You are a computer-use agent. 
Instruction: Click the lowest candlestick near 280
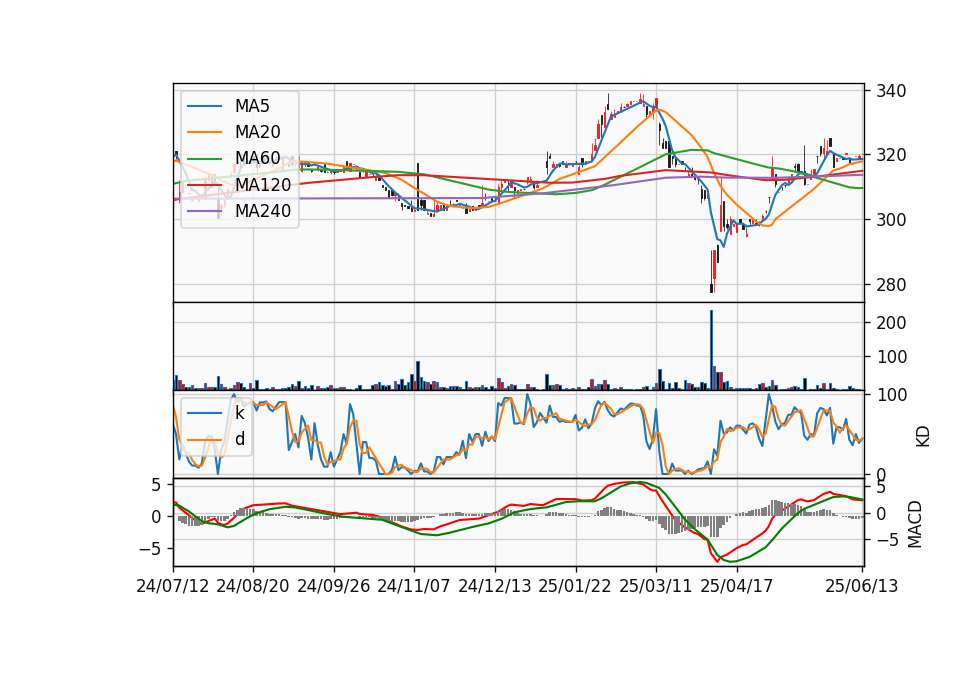coord(711,272)
